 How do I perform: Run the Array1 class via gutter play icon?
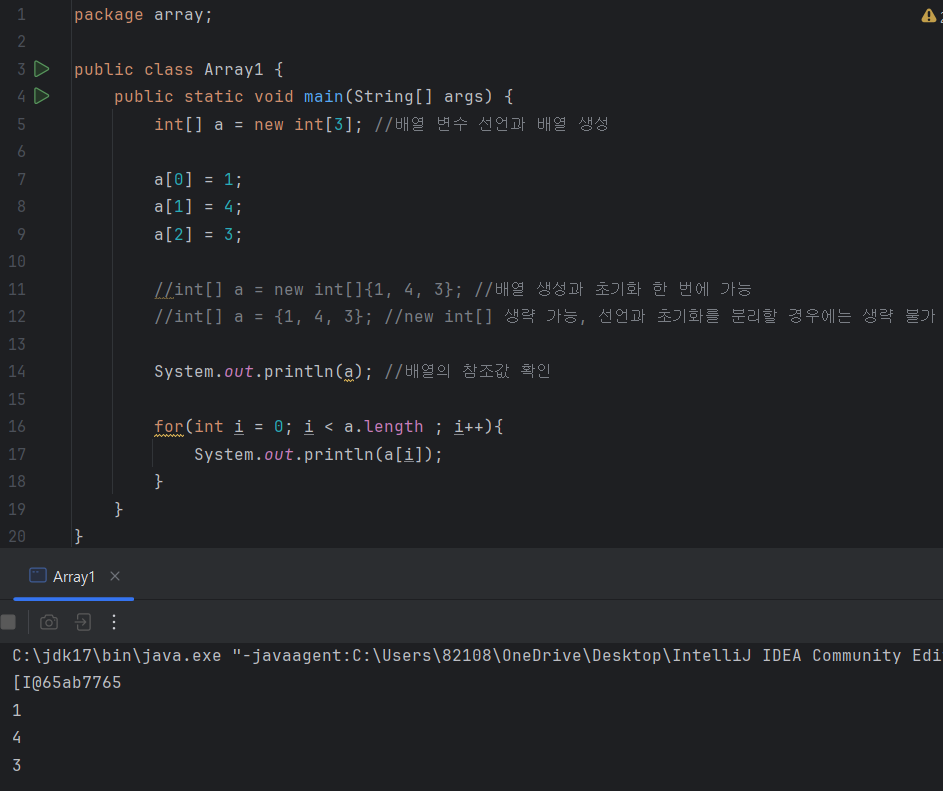41,68
